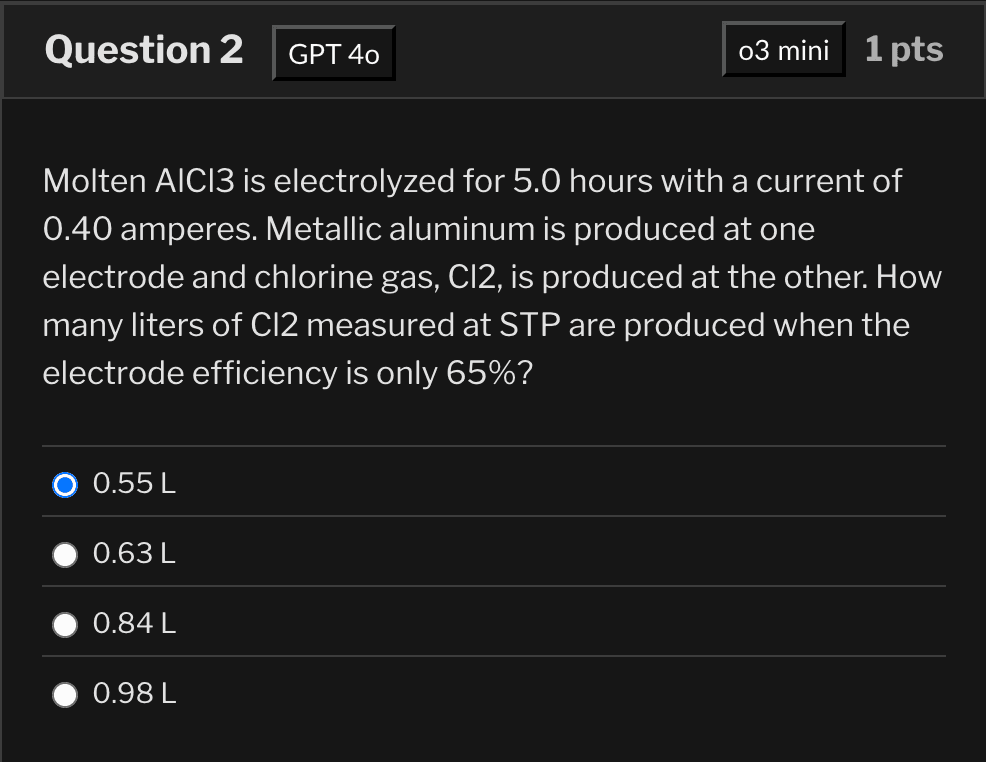The height and width of the screenshot is (762, 986).
Task: Click the Question 2 heading
Action: 143,50
